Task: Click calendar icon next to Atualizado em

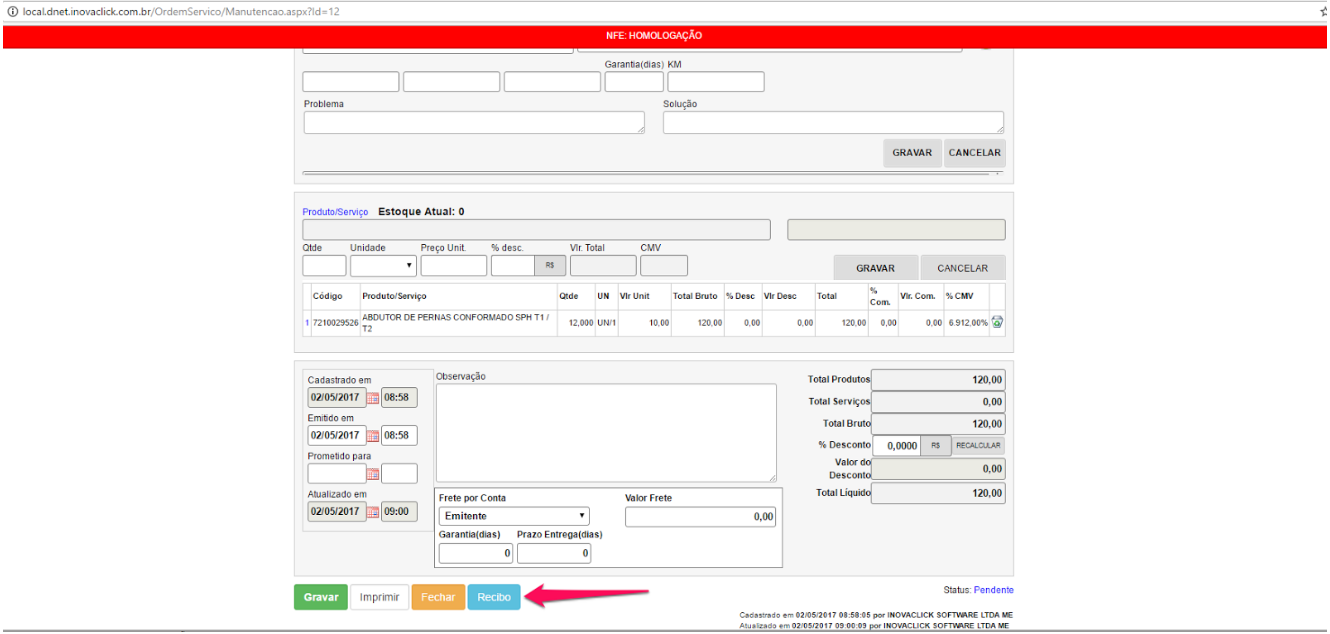Action: tap(373, 512)
